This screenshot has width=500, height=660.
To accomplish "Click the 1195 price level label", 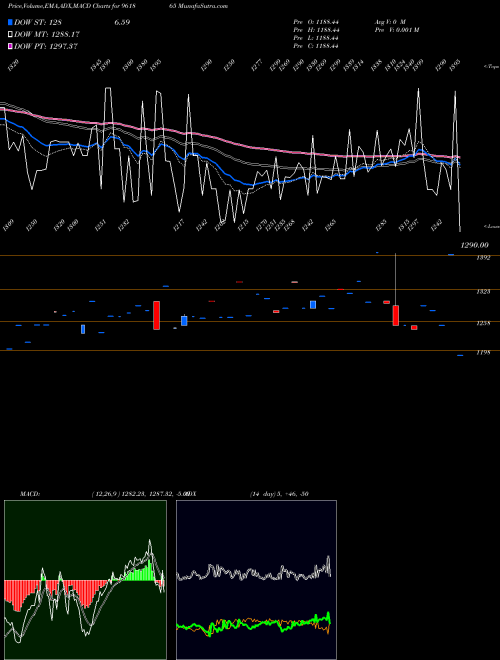I will (483, 353).
